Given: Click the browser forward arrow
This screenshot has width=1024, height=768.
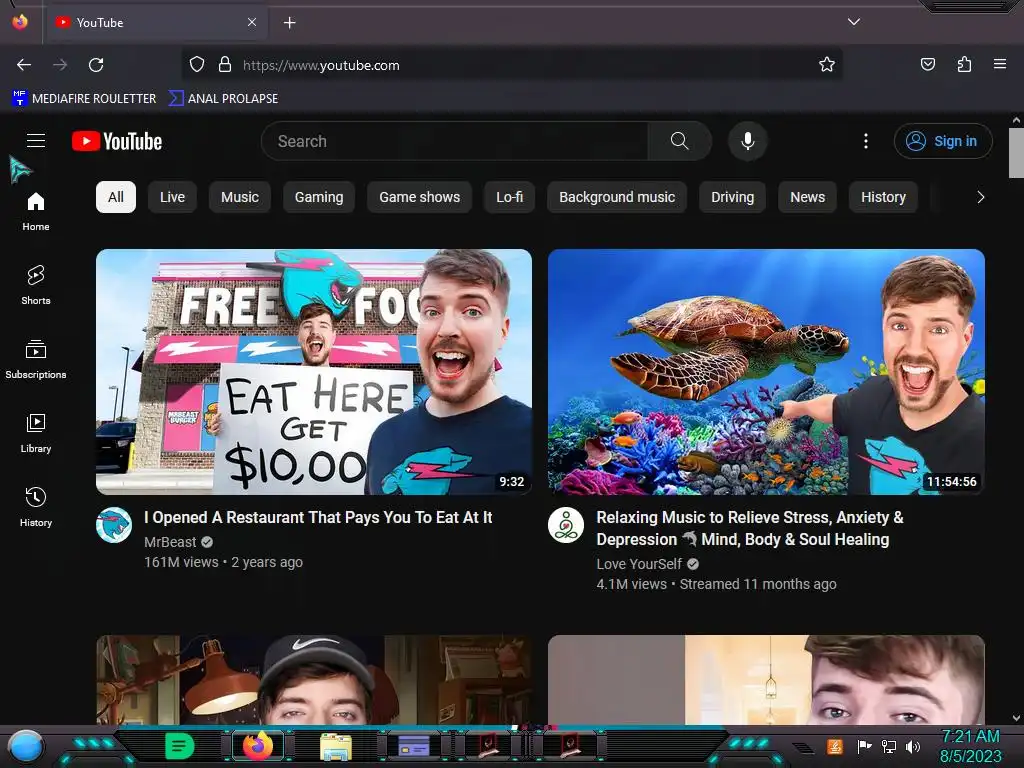Looking at the screenshot, I should tap(60, 65).
